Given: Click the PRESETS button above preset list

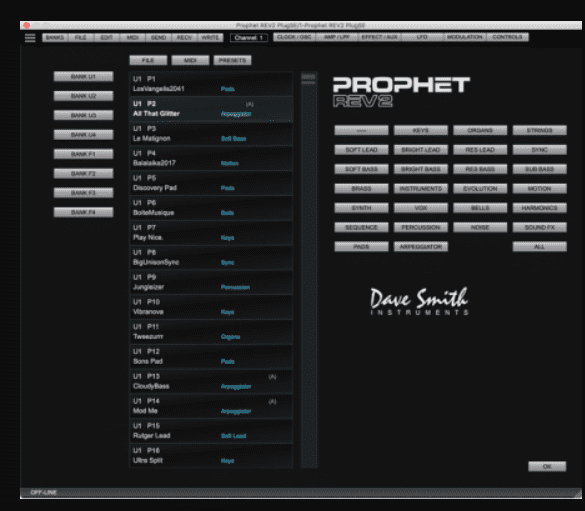Looking at the screenshot, I should (232, 60).
